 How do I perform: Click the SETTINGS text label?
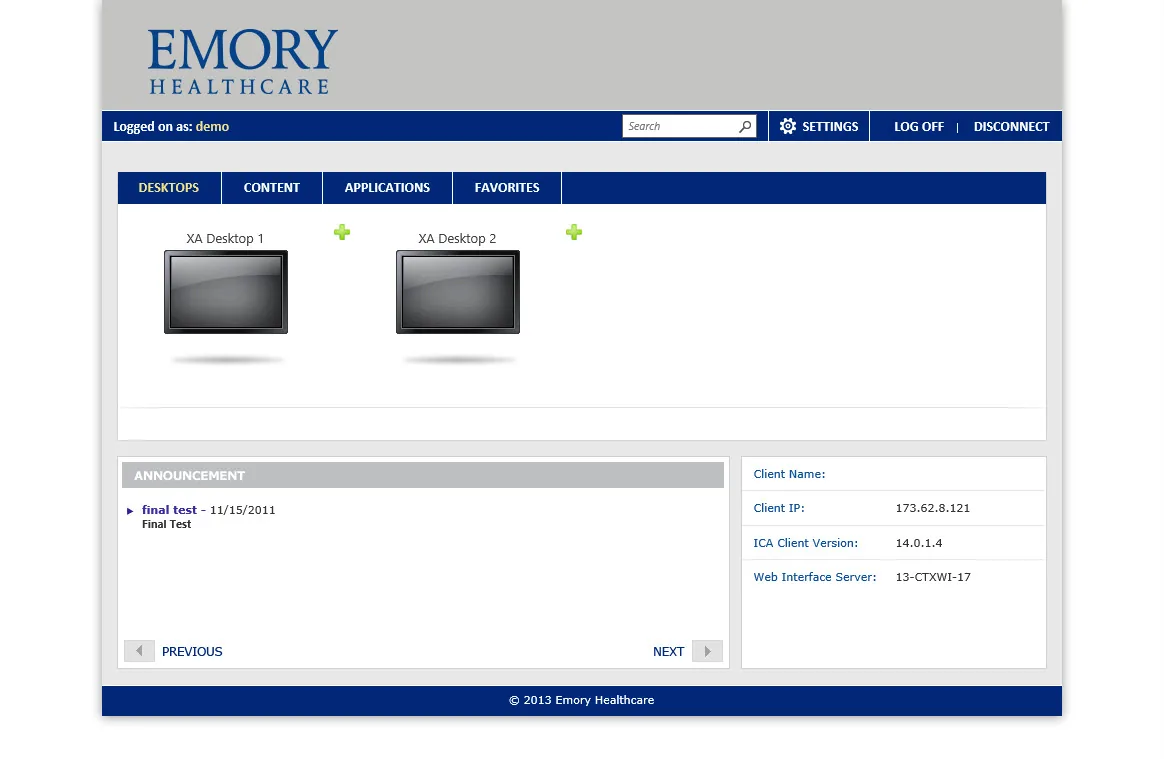(x=830, y=127)
